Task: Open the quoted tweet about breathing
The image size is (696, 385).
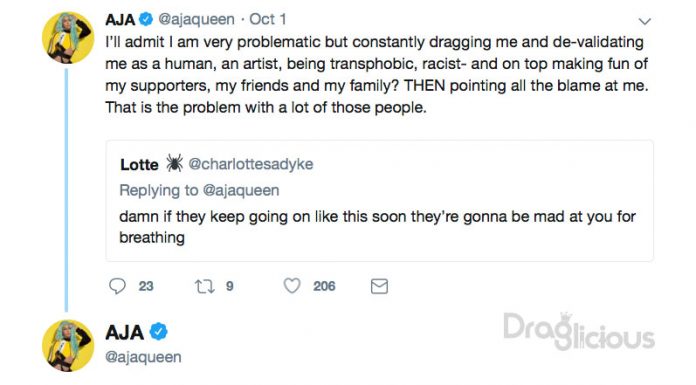Action: tap(380, 201)
